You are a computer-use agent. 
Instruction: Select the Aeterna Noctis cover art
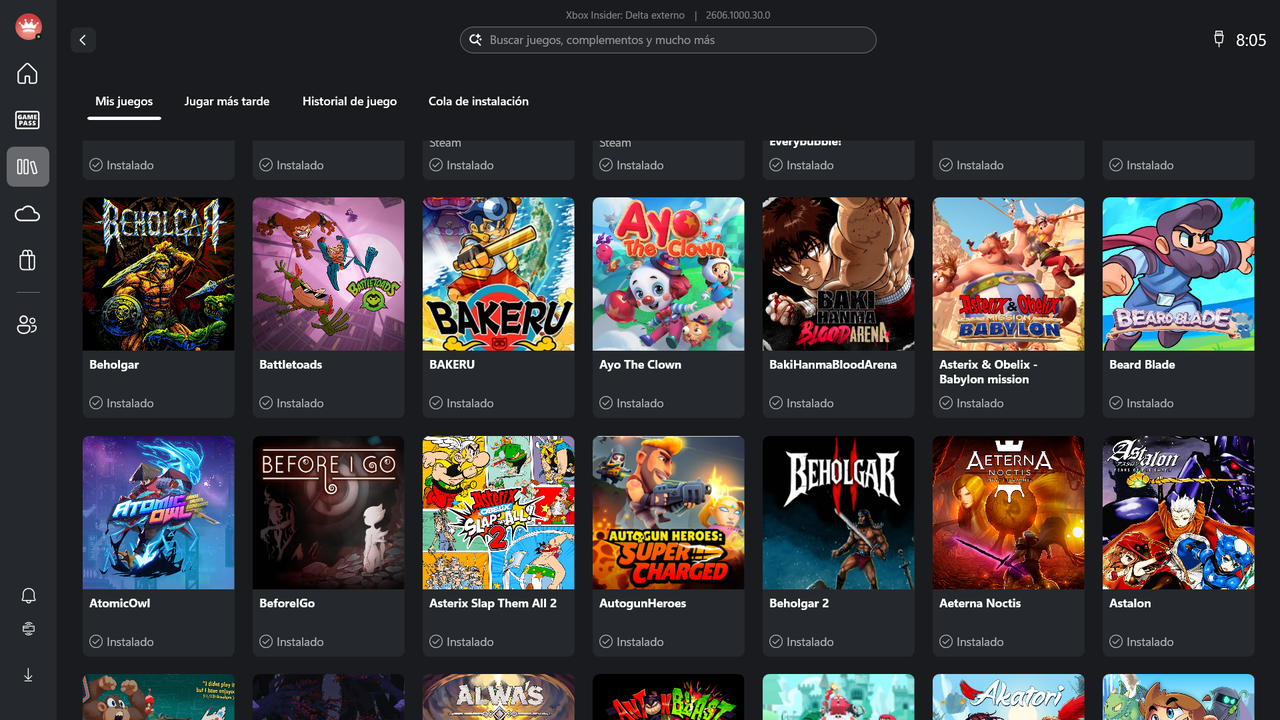pos(1009,513)
